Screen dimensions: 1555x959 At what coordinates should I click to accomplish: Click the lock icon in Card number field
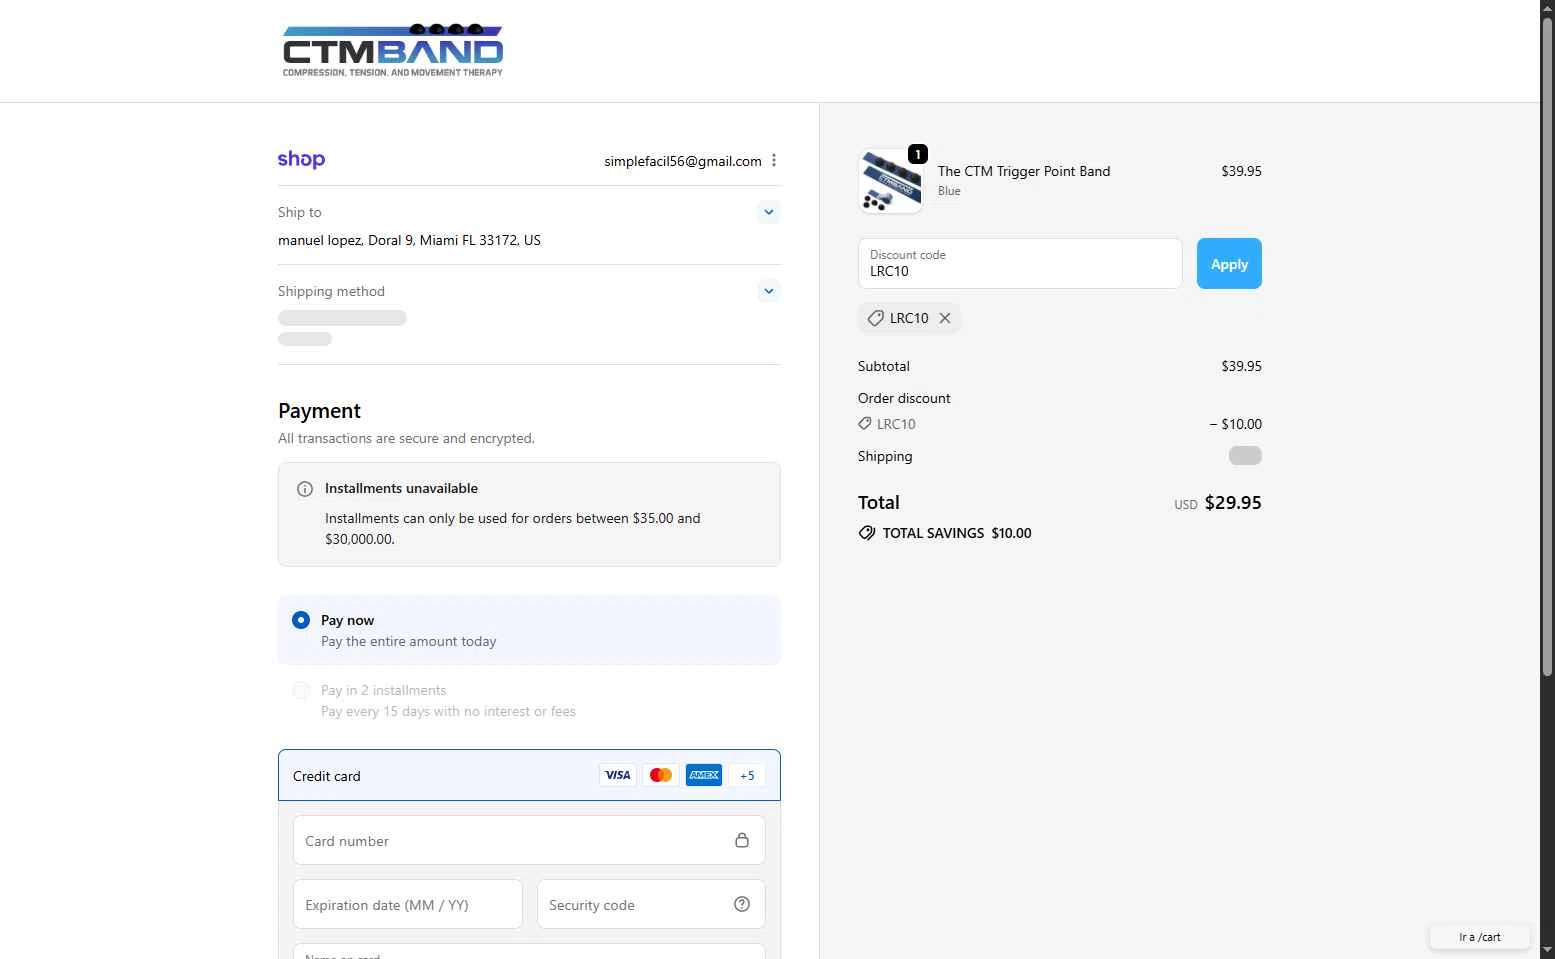pyautogui.click(x=742, y=840)
